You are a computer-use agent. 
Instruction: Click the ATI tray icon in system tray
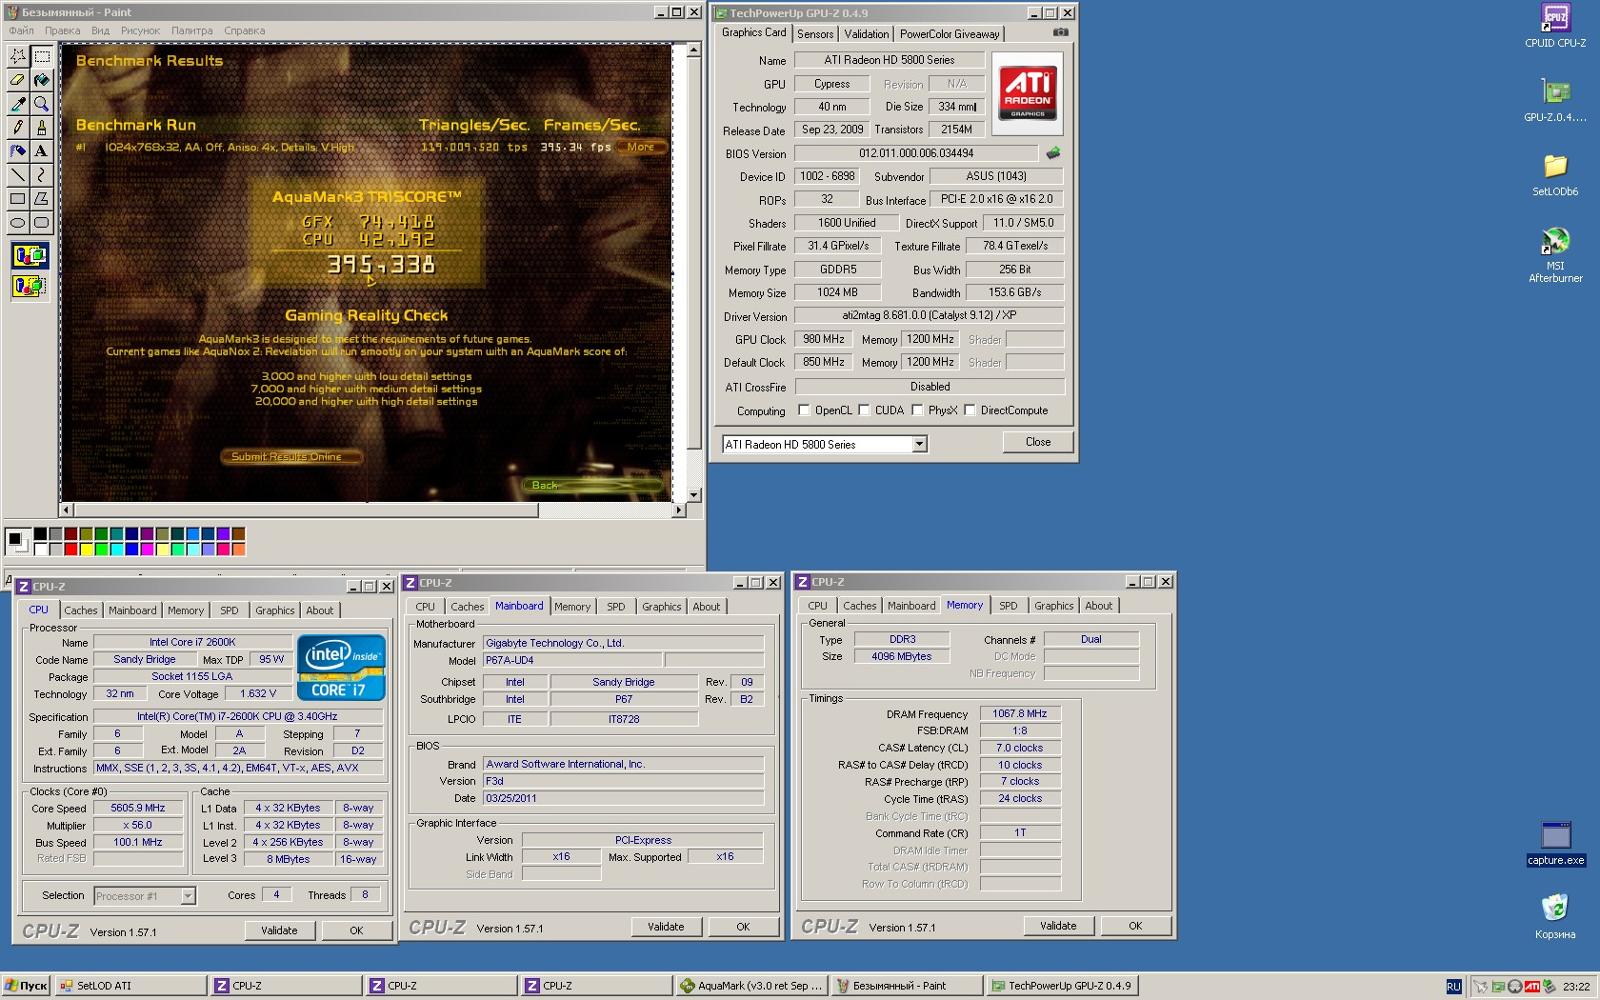1531,986
